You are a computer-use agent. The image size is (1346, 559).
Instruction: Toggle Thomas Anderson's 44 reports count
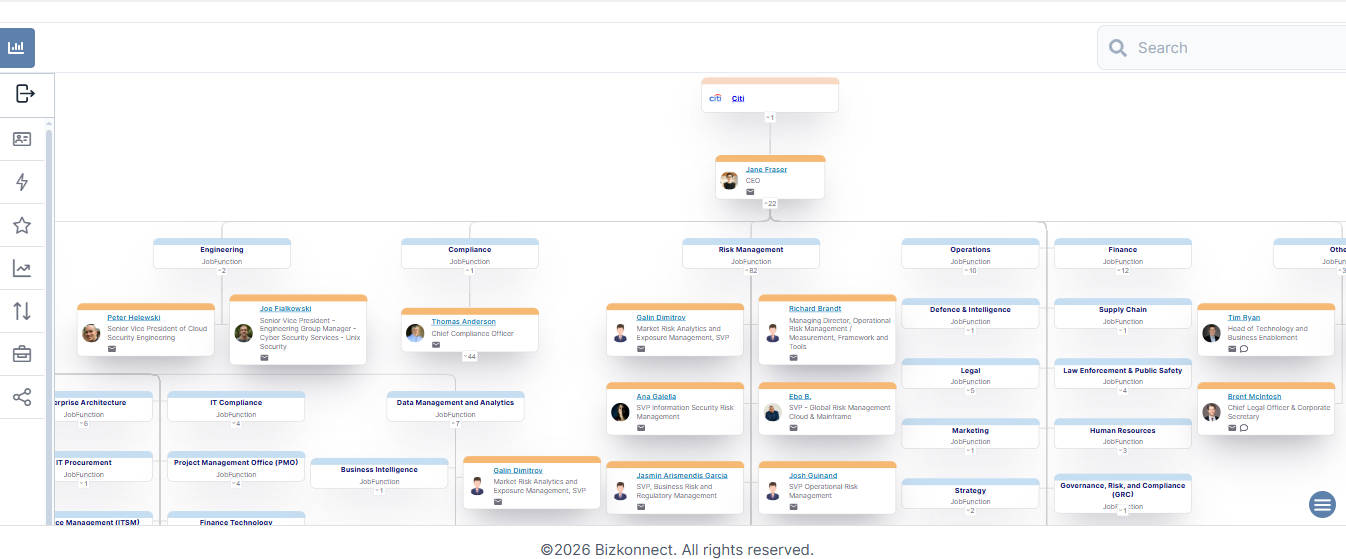pyautogui.click(x=470, y=356)
